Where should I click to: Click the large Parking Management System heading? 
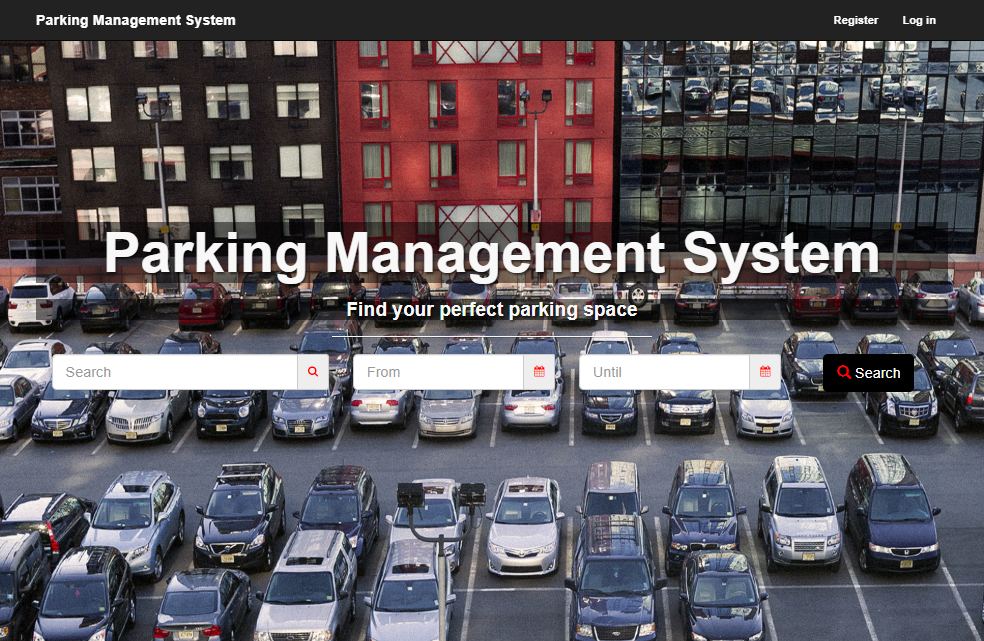point(491,253)
